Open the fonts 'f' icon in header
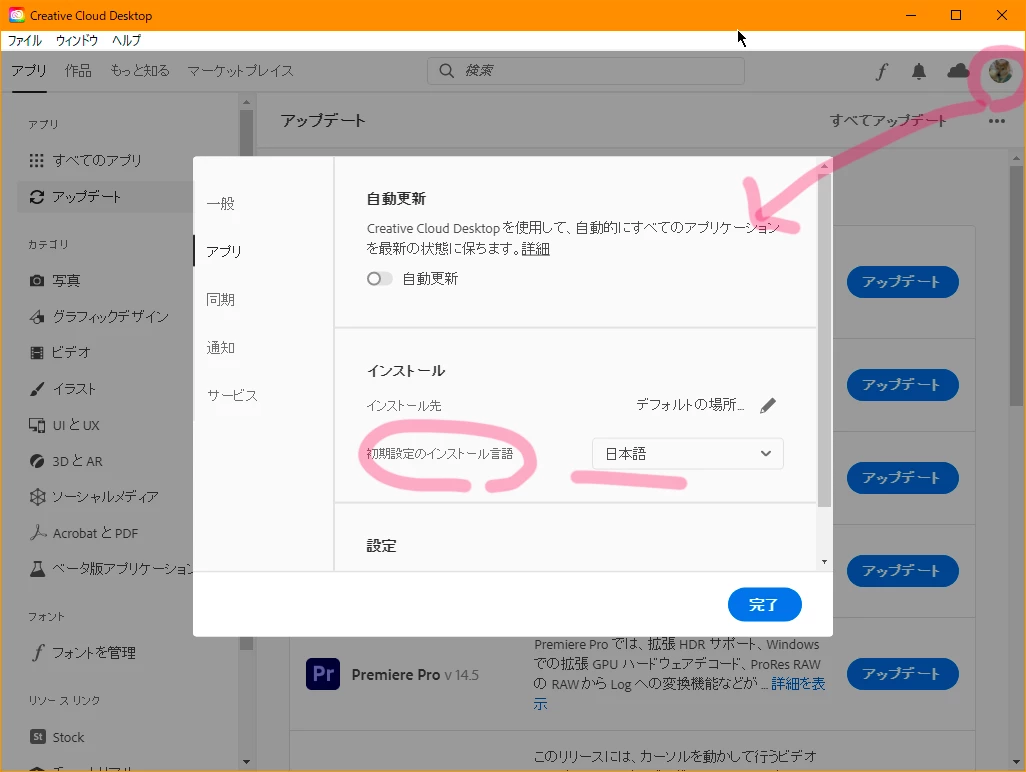1026x772 pixels. point(881,71)
